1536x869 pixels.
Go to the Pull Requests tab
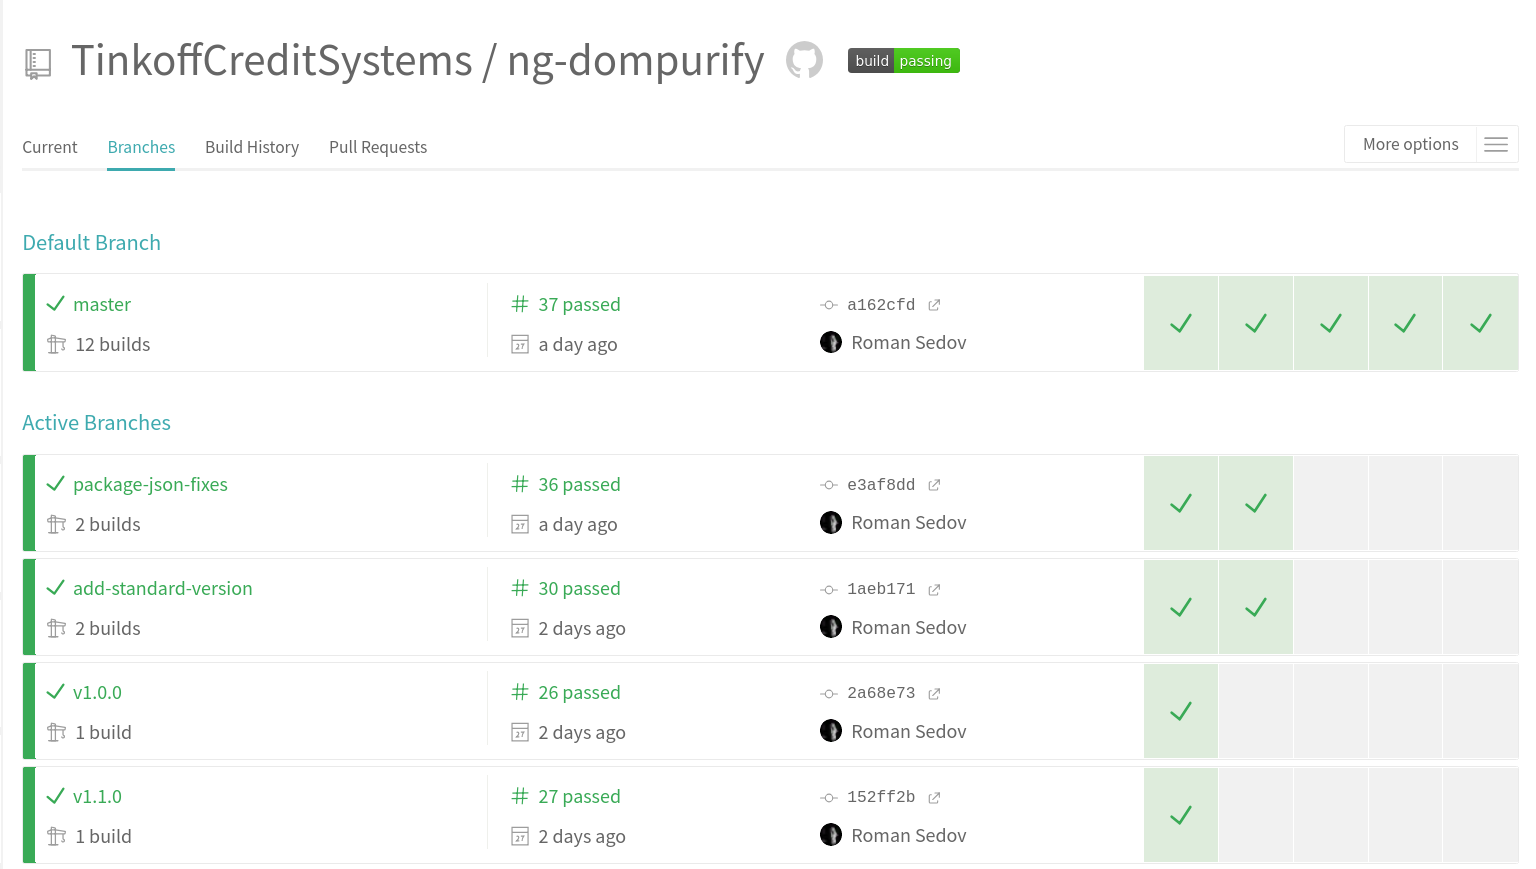click(x=378, y=147)
